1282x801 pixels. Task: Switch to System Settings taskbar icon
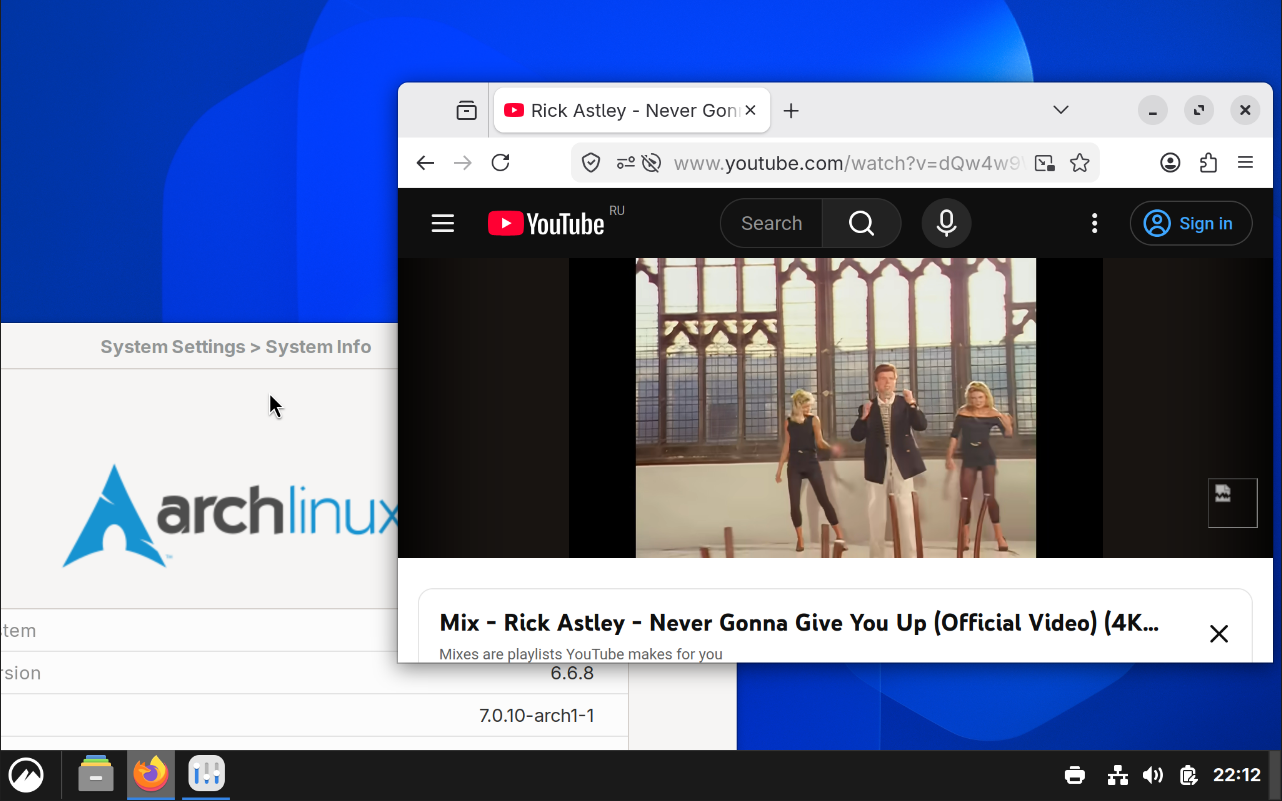tap(206, 774)
